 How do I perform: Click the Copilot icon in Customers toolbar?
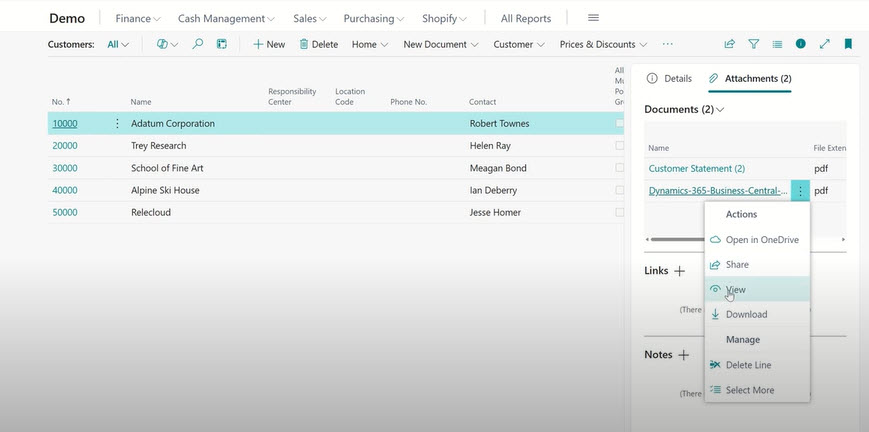click(162, 44)
